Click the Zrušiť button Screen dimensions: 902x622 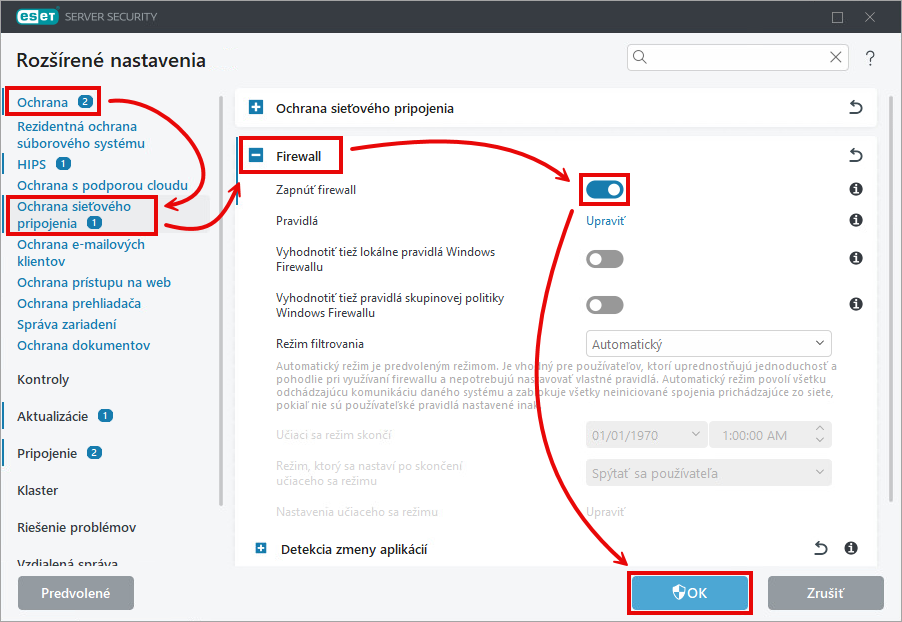point(825,593)
